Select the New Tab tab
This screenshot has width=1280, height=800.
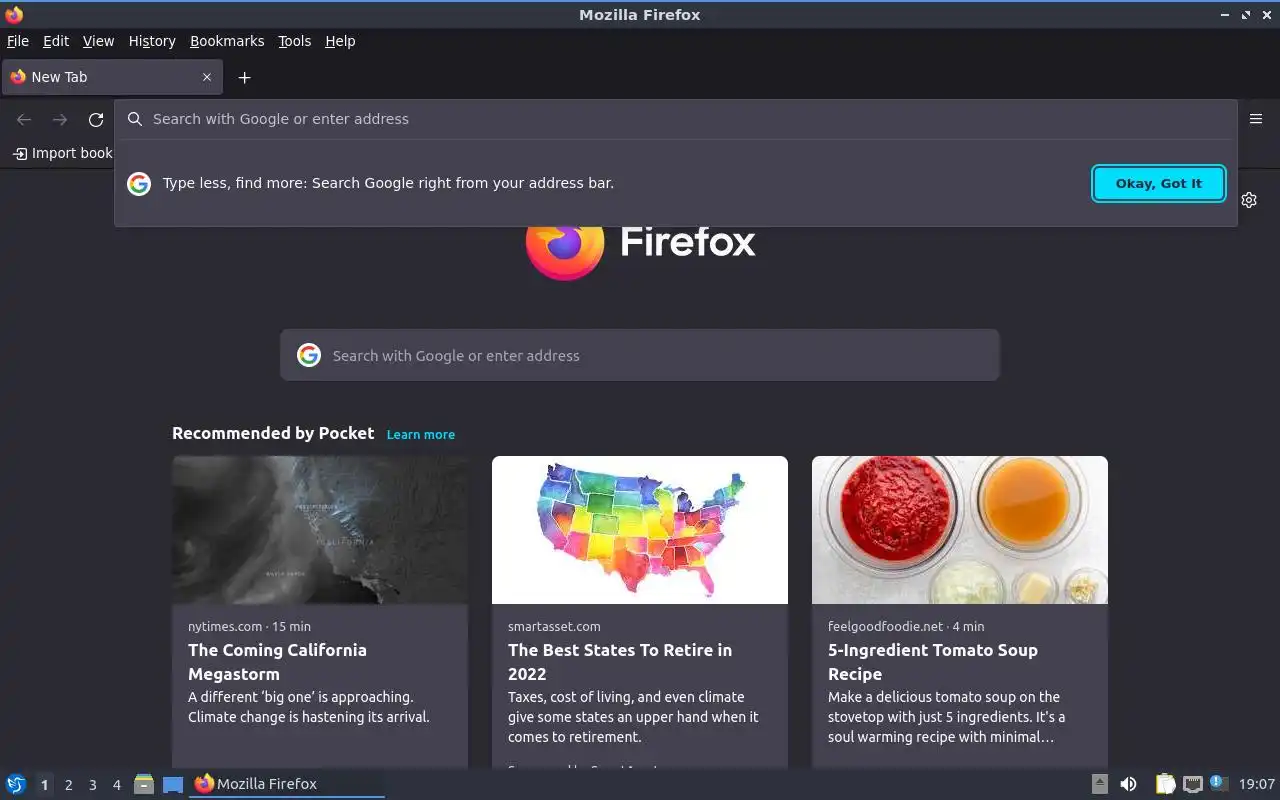pyautogui.click(x=112, y=77)
